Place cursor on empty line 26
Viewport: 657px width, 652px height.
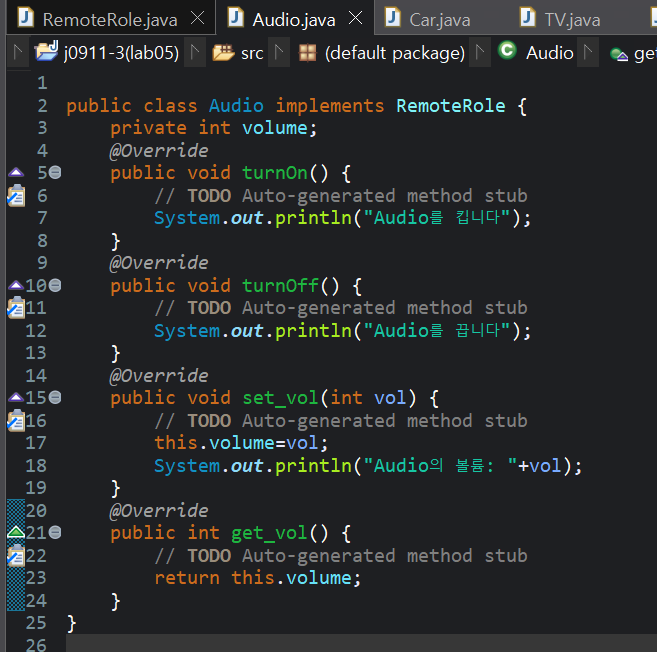tap(360, 644)
